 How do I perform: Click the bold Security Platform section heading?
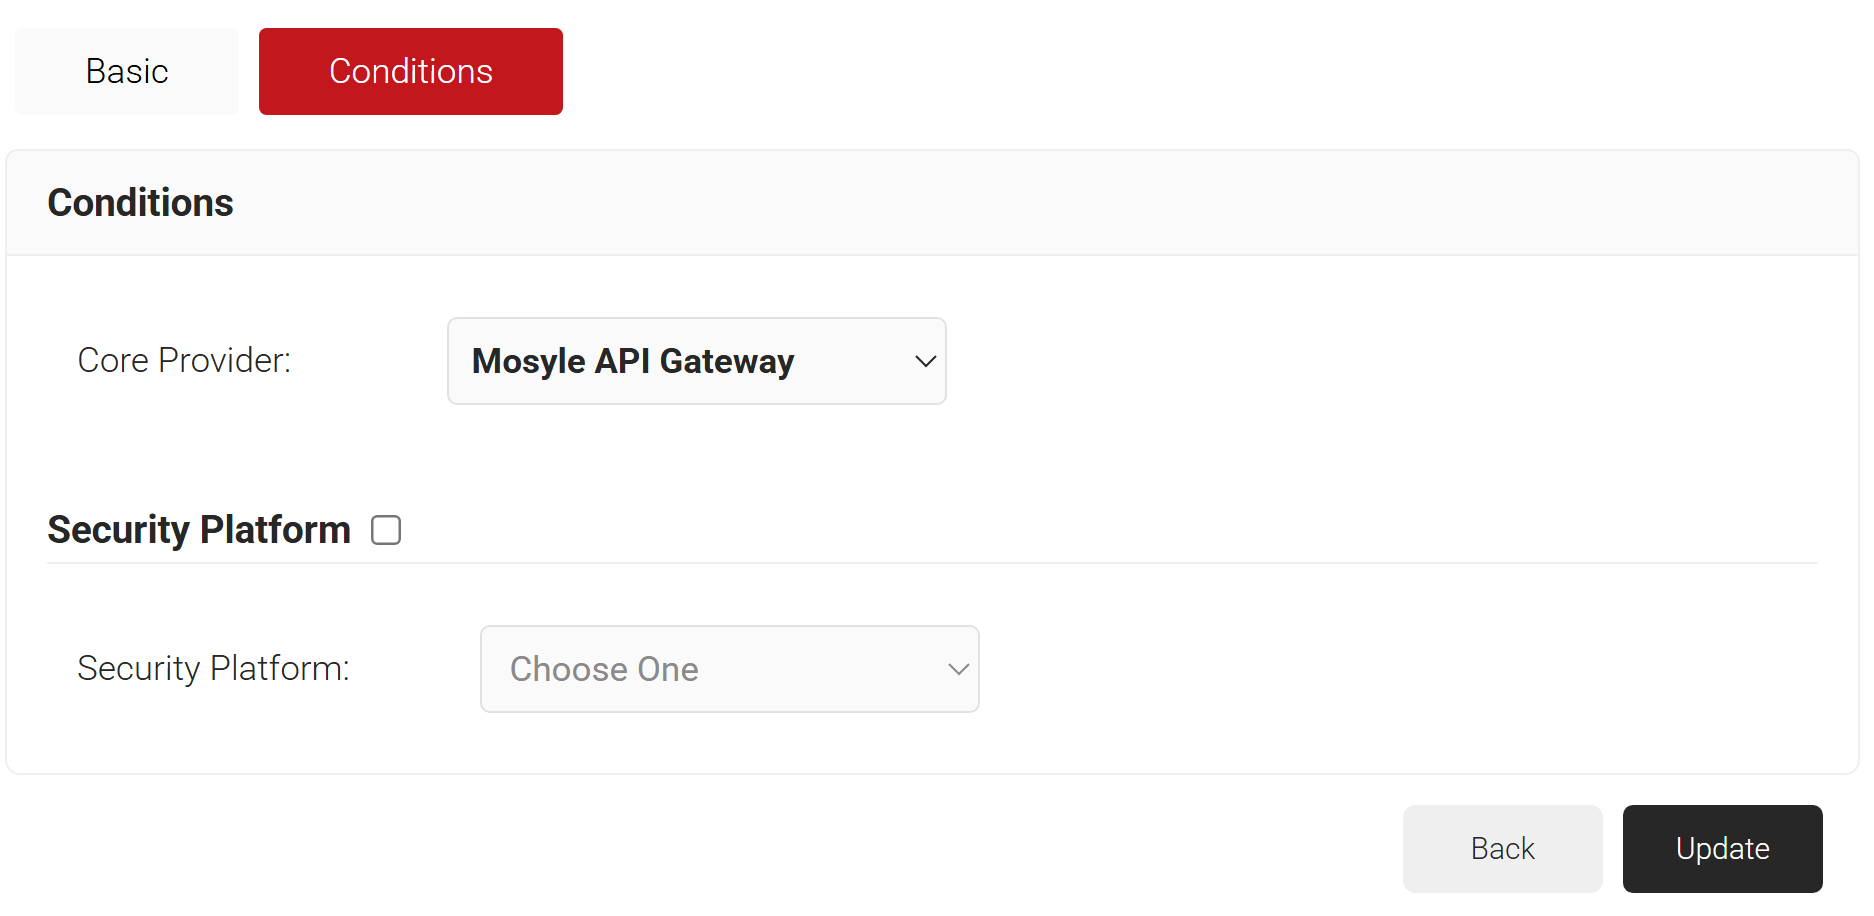199,530
